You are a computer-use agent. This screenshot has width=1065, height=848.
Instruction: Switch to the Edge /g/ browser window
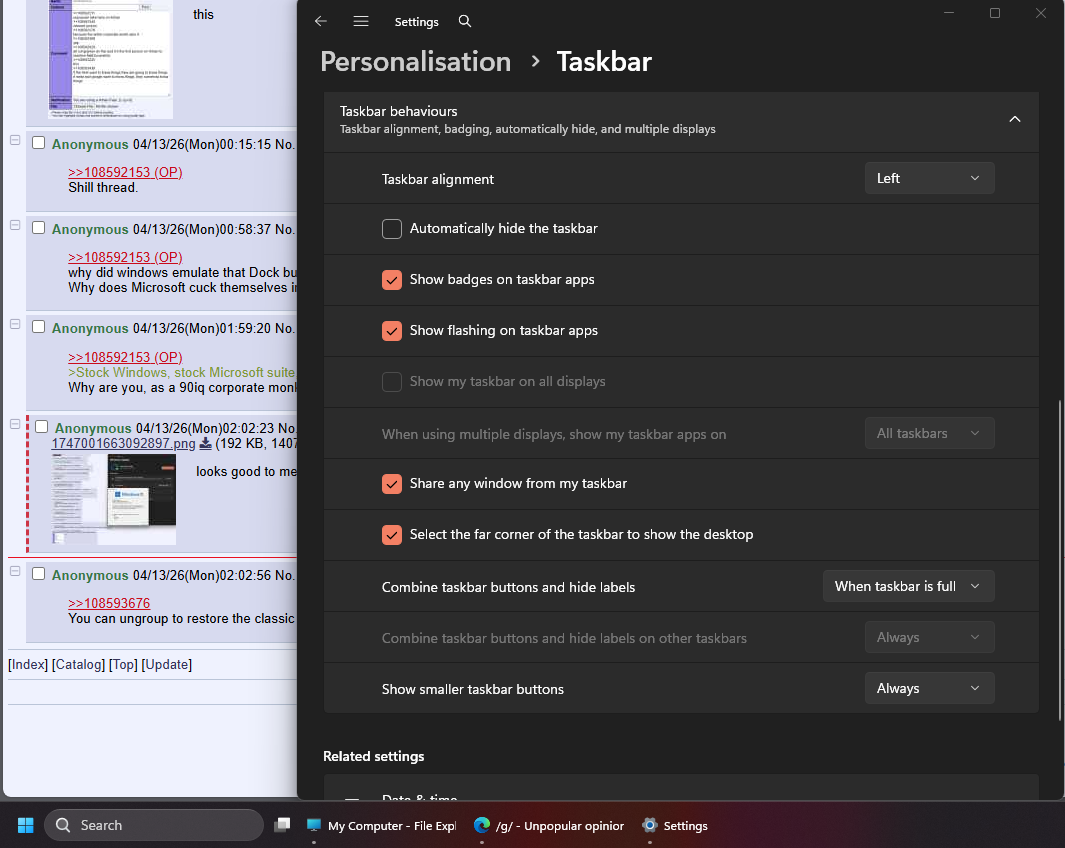(x=549, y=826)
